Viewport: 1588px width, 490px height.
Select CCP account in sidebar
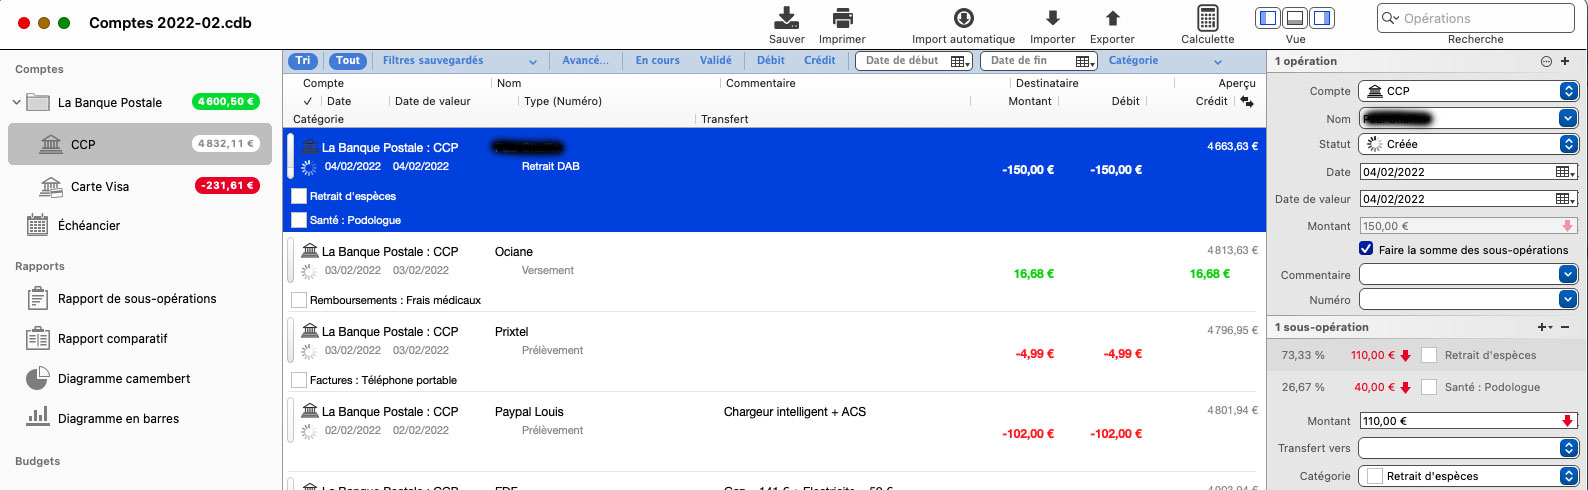[140, 144]
